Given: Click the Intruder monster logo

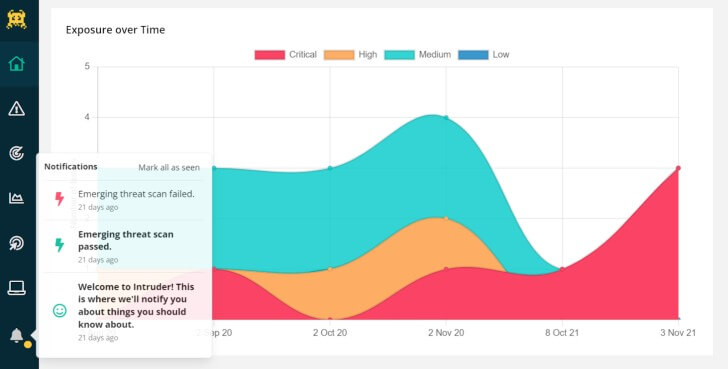Looking at the screenshot, I should pos(17,19).
